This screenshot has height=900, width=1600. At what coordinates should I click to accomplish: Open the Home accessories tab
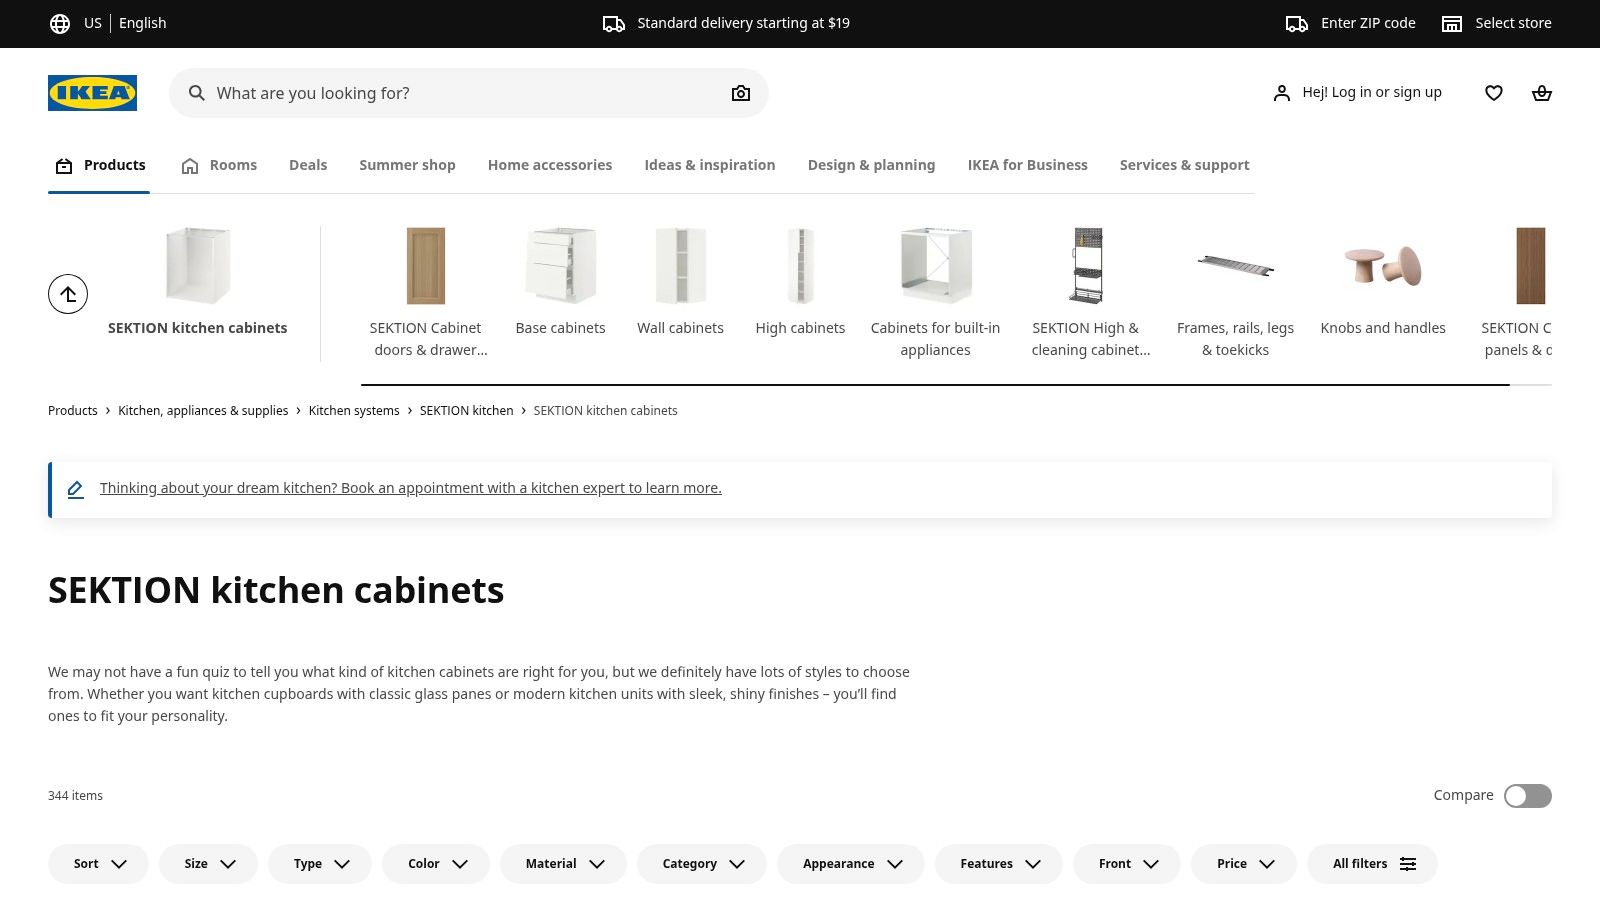tap(550, 166)
